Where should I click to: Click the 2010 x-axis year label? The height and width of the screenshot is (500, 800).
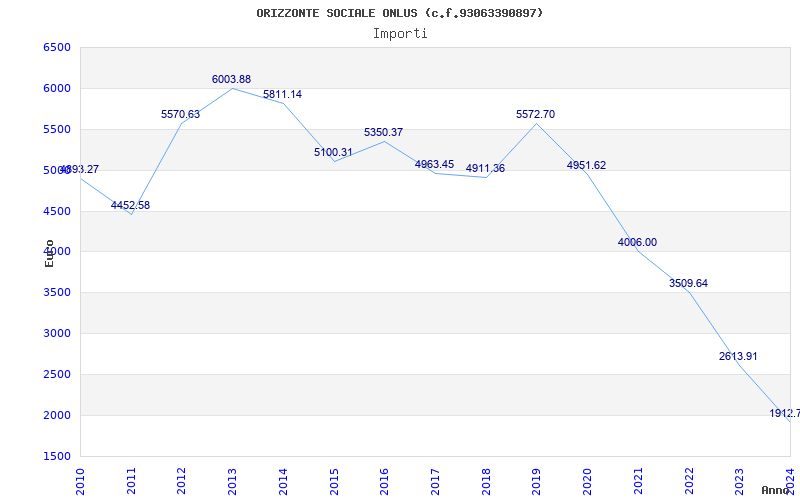pos(80,481)
